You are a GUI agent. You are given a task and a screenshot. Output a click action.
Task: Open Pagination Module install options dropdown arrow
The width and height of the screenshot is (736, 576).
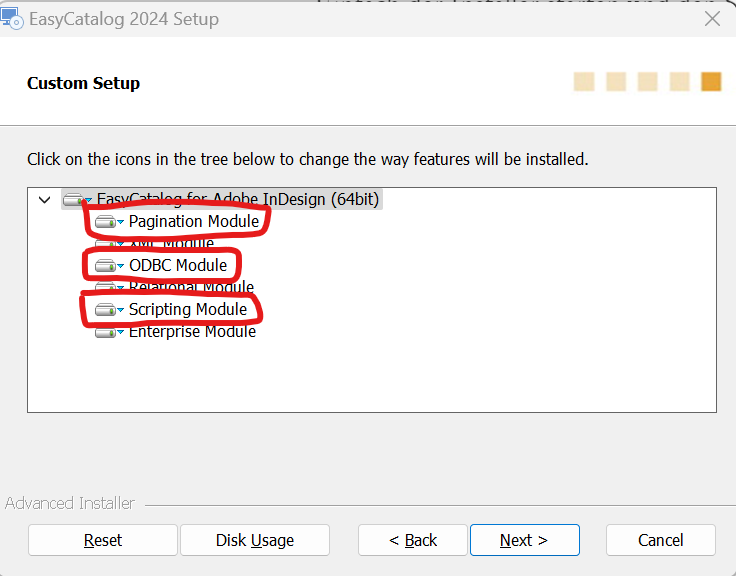121,222
